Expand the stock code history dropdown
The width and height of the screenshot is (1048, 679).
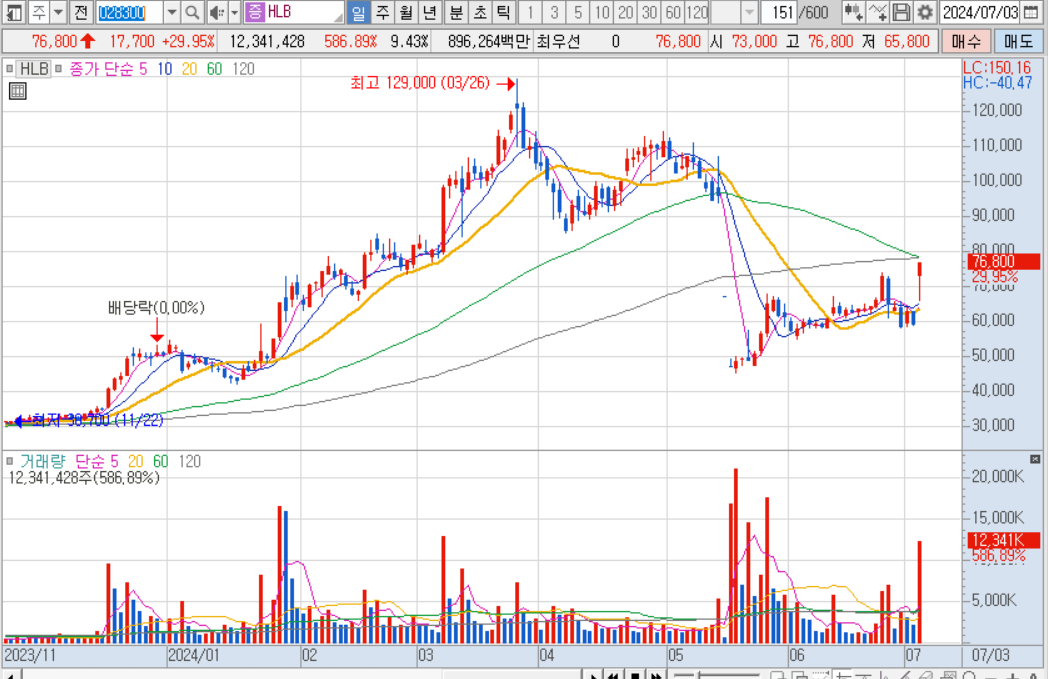tap(172, 12)
